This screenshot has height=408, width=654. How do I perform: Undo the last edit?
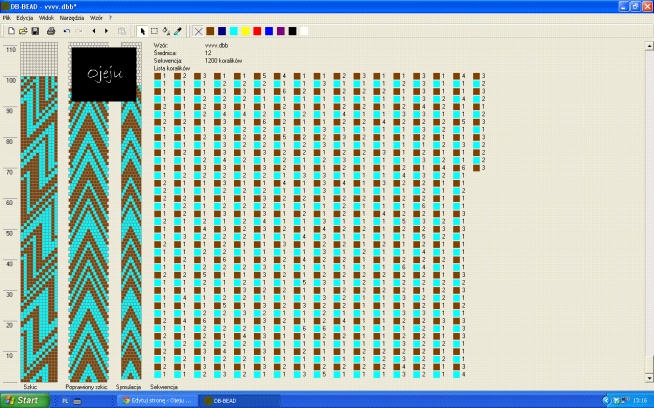67,31
